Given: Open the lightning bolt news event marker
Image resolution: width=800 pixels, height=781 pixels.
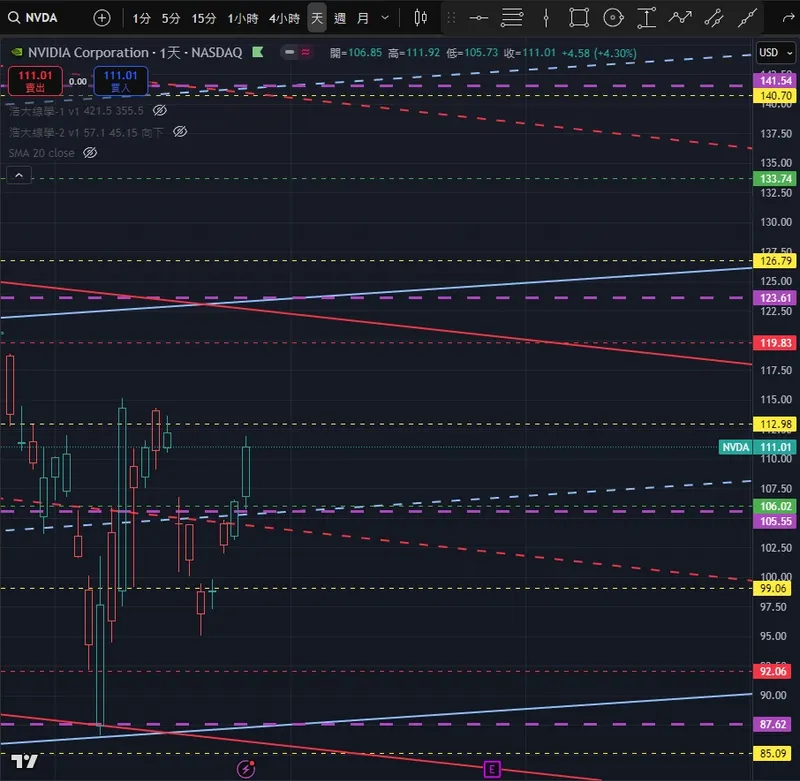Looking at the screenshot, I should point(246,769).
